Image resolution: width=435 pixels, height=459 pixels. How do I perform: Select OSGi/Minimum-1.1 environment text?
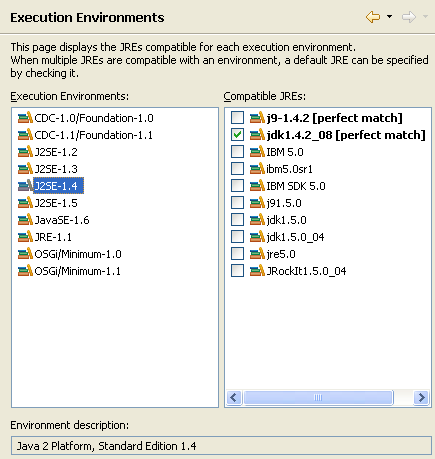[x=78, y=271]
